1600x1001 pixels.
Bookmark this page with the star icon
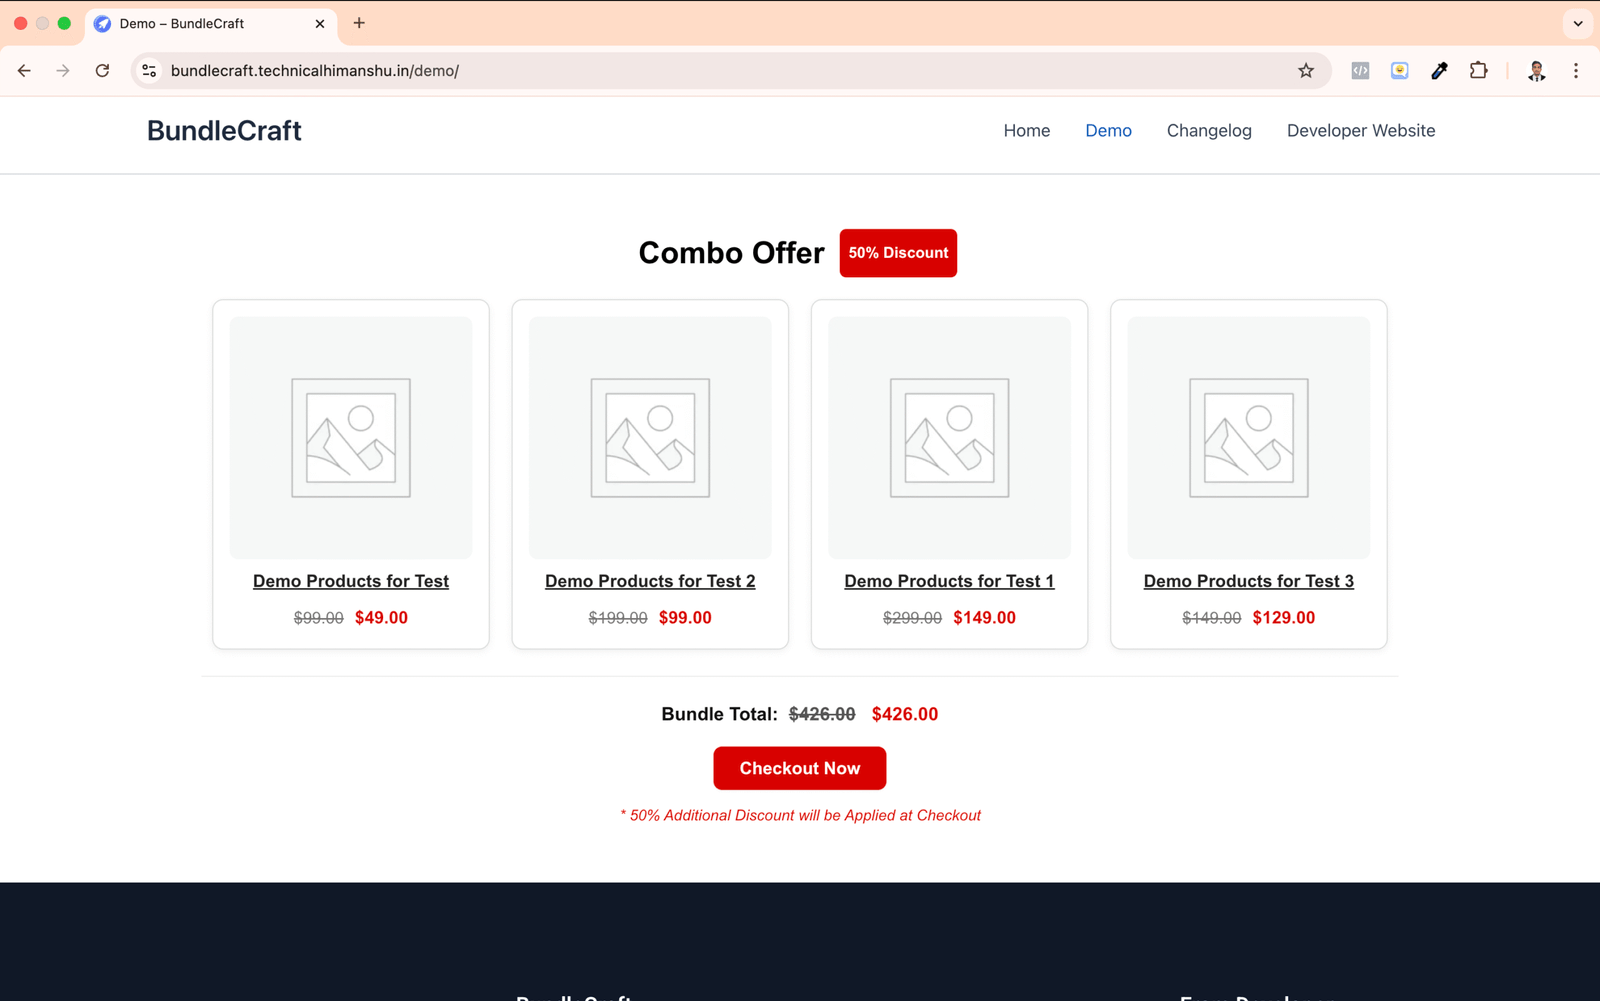coord(1305,71)
